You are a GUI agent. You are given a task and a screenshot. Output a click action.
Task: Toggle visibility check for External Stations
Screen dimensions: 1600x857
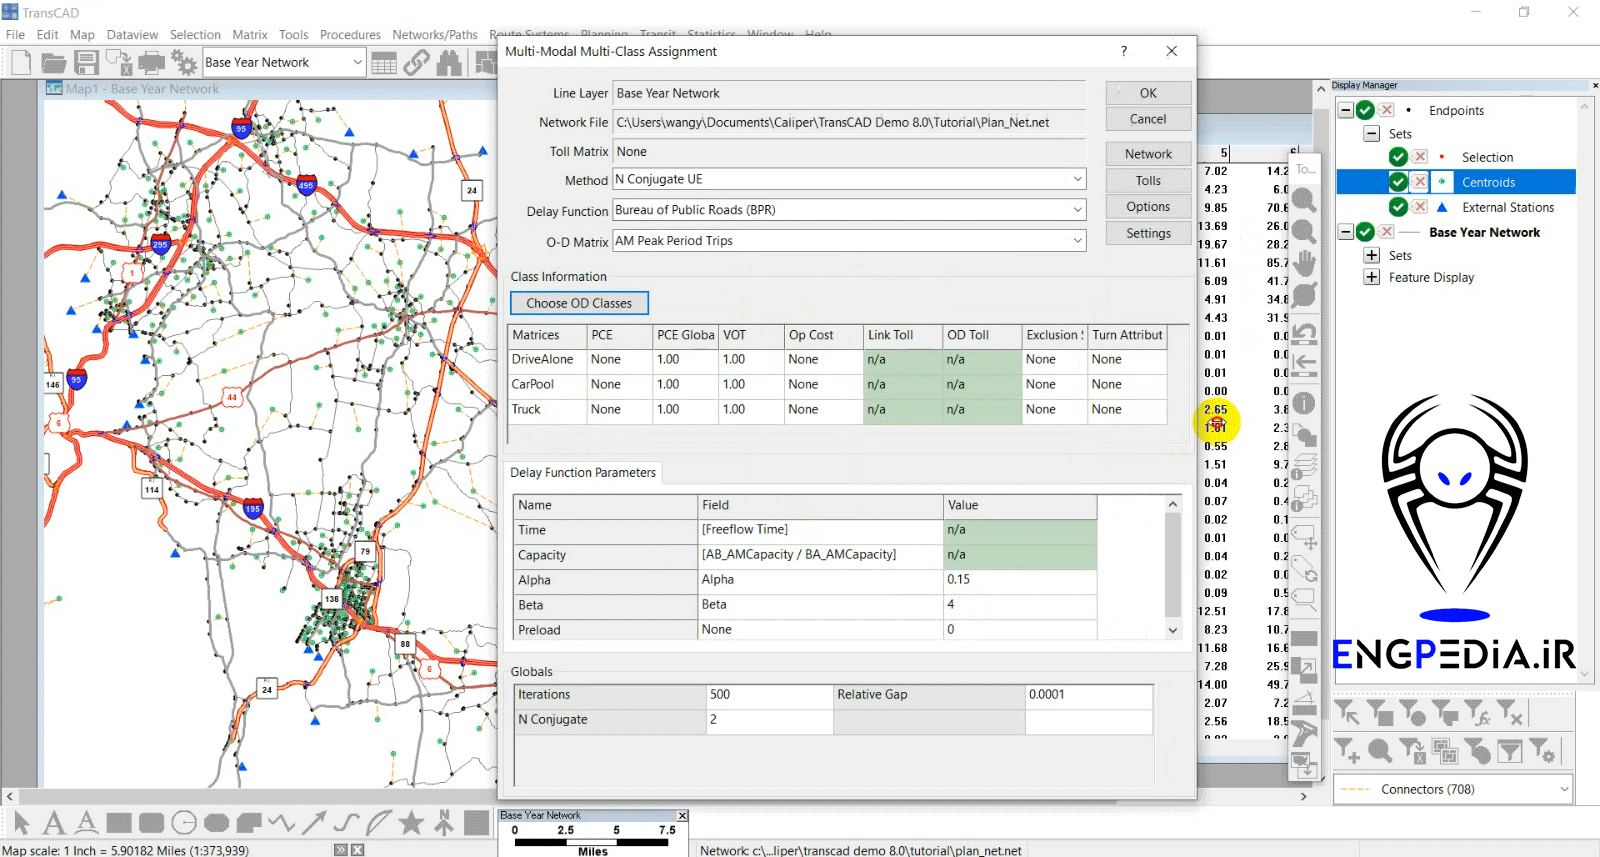click(x=1398, y=207)
